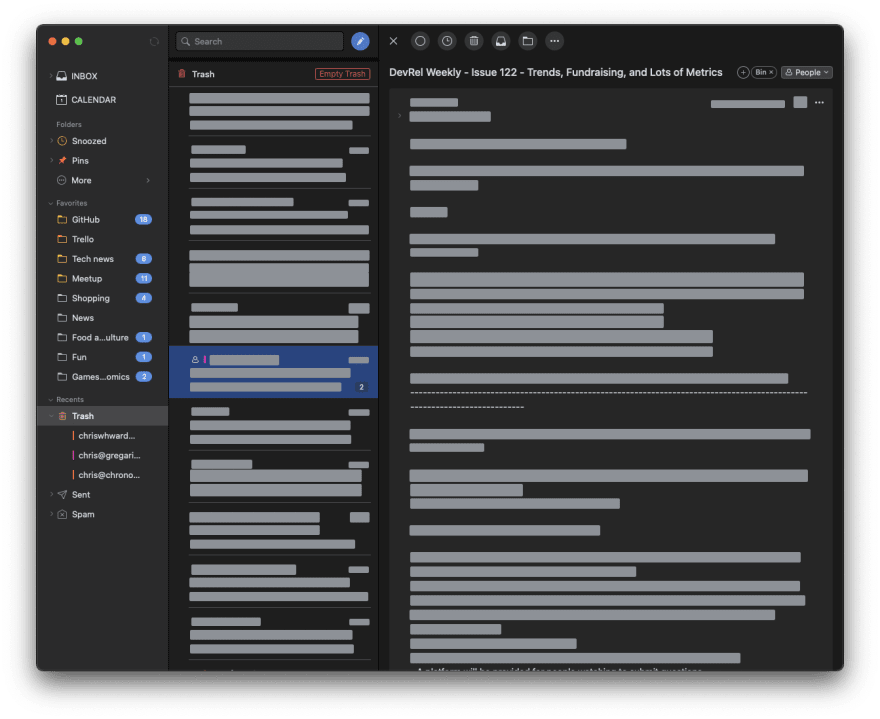880x719 pixels.
Task: Open the Trello folder
Action: [82, 239]
